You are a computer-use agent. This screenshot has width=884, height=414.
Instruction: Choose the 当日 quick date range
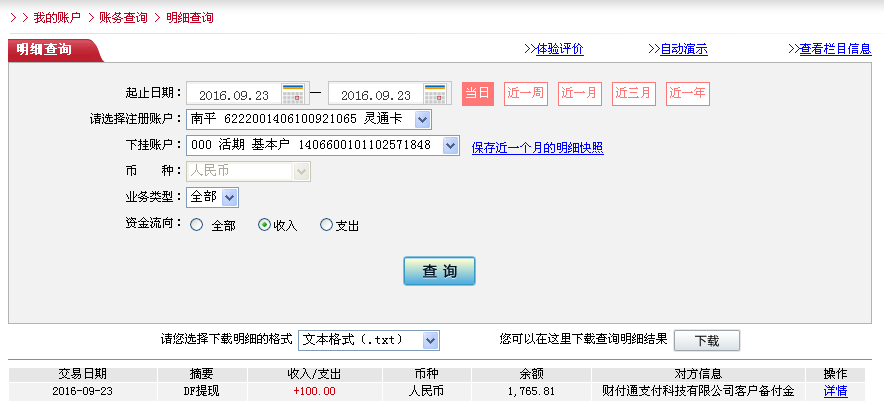point(477,94)
